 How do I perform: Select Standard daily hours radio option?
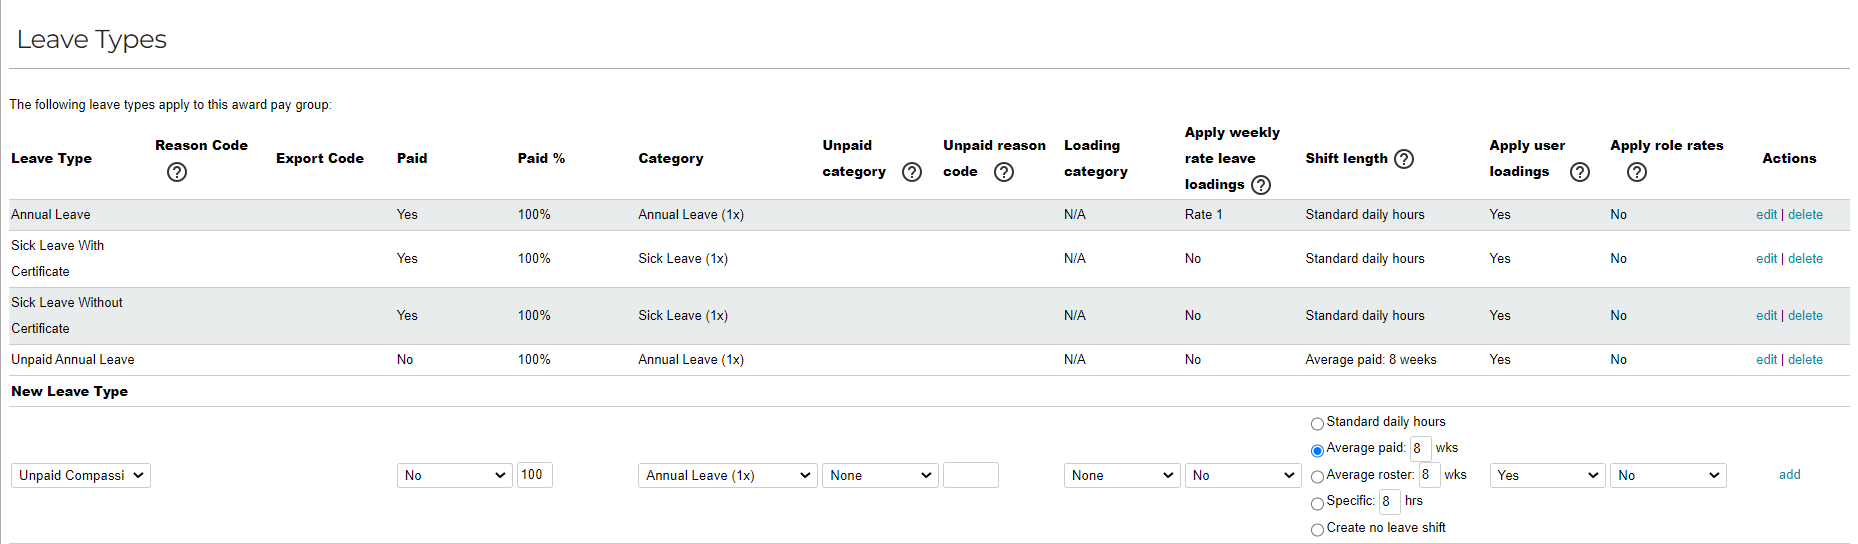point(1317,424)
